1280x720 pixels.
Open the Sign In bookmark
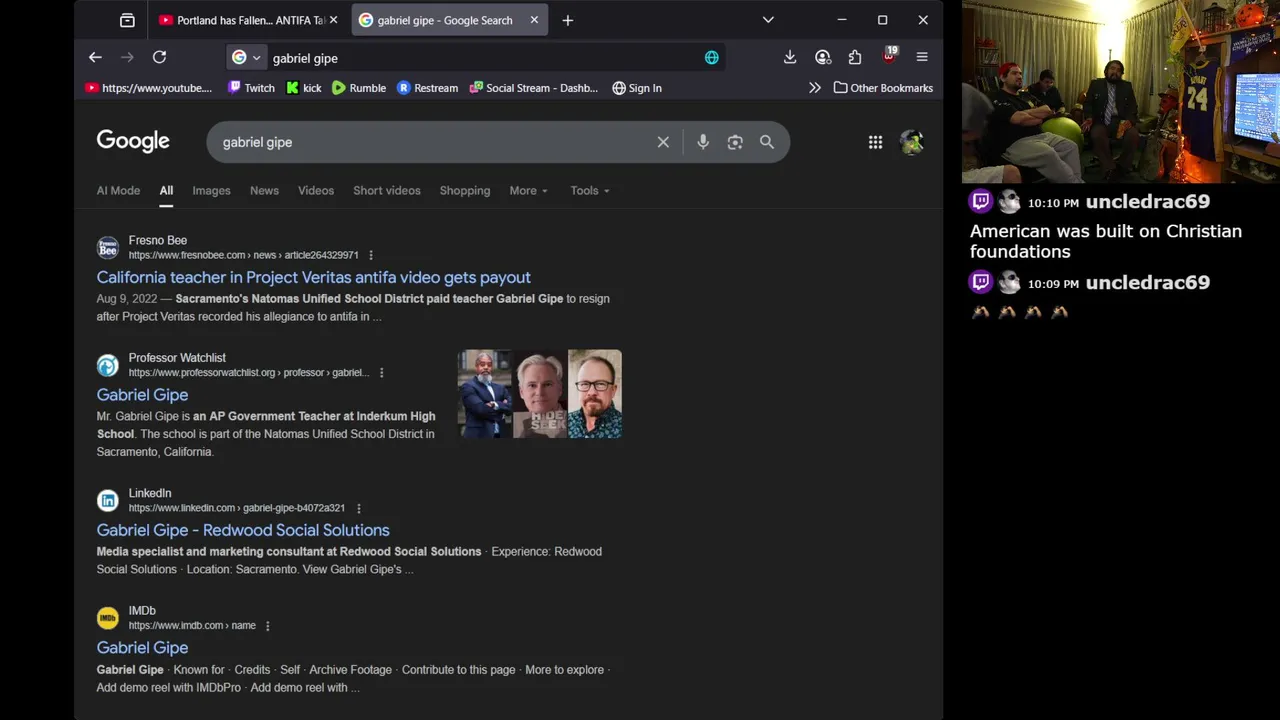click(637, 88)
